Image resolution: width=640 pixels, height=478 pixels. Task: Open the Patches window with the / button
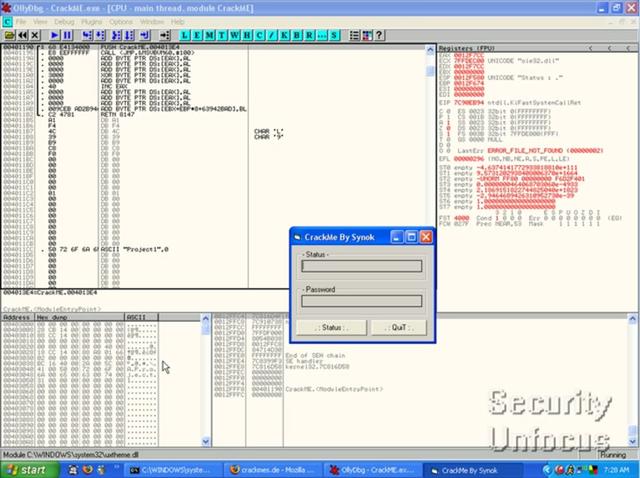(272, 36)
